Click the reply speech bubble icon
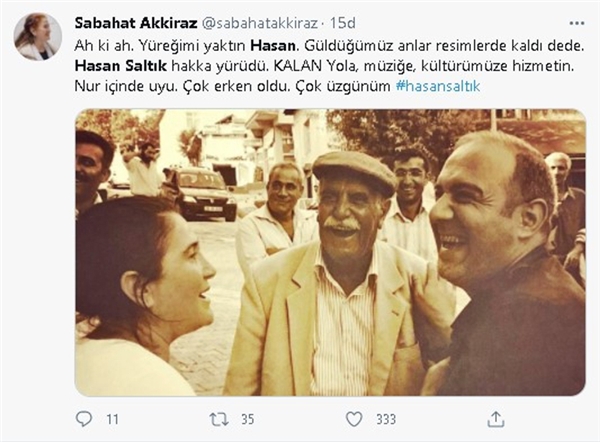 point(84,419)
